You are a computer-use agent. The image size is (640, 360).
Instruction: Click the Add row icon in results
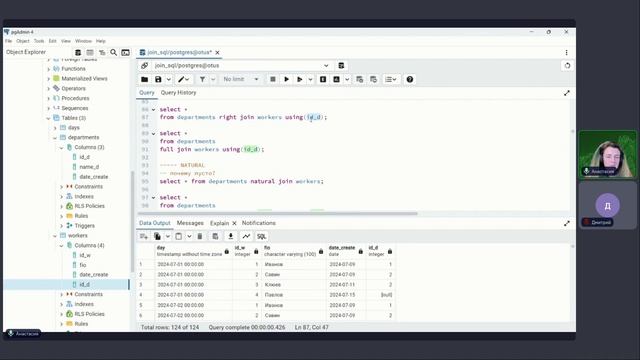[144, 236]
